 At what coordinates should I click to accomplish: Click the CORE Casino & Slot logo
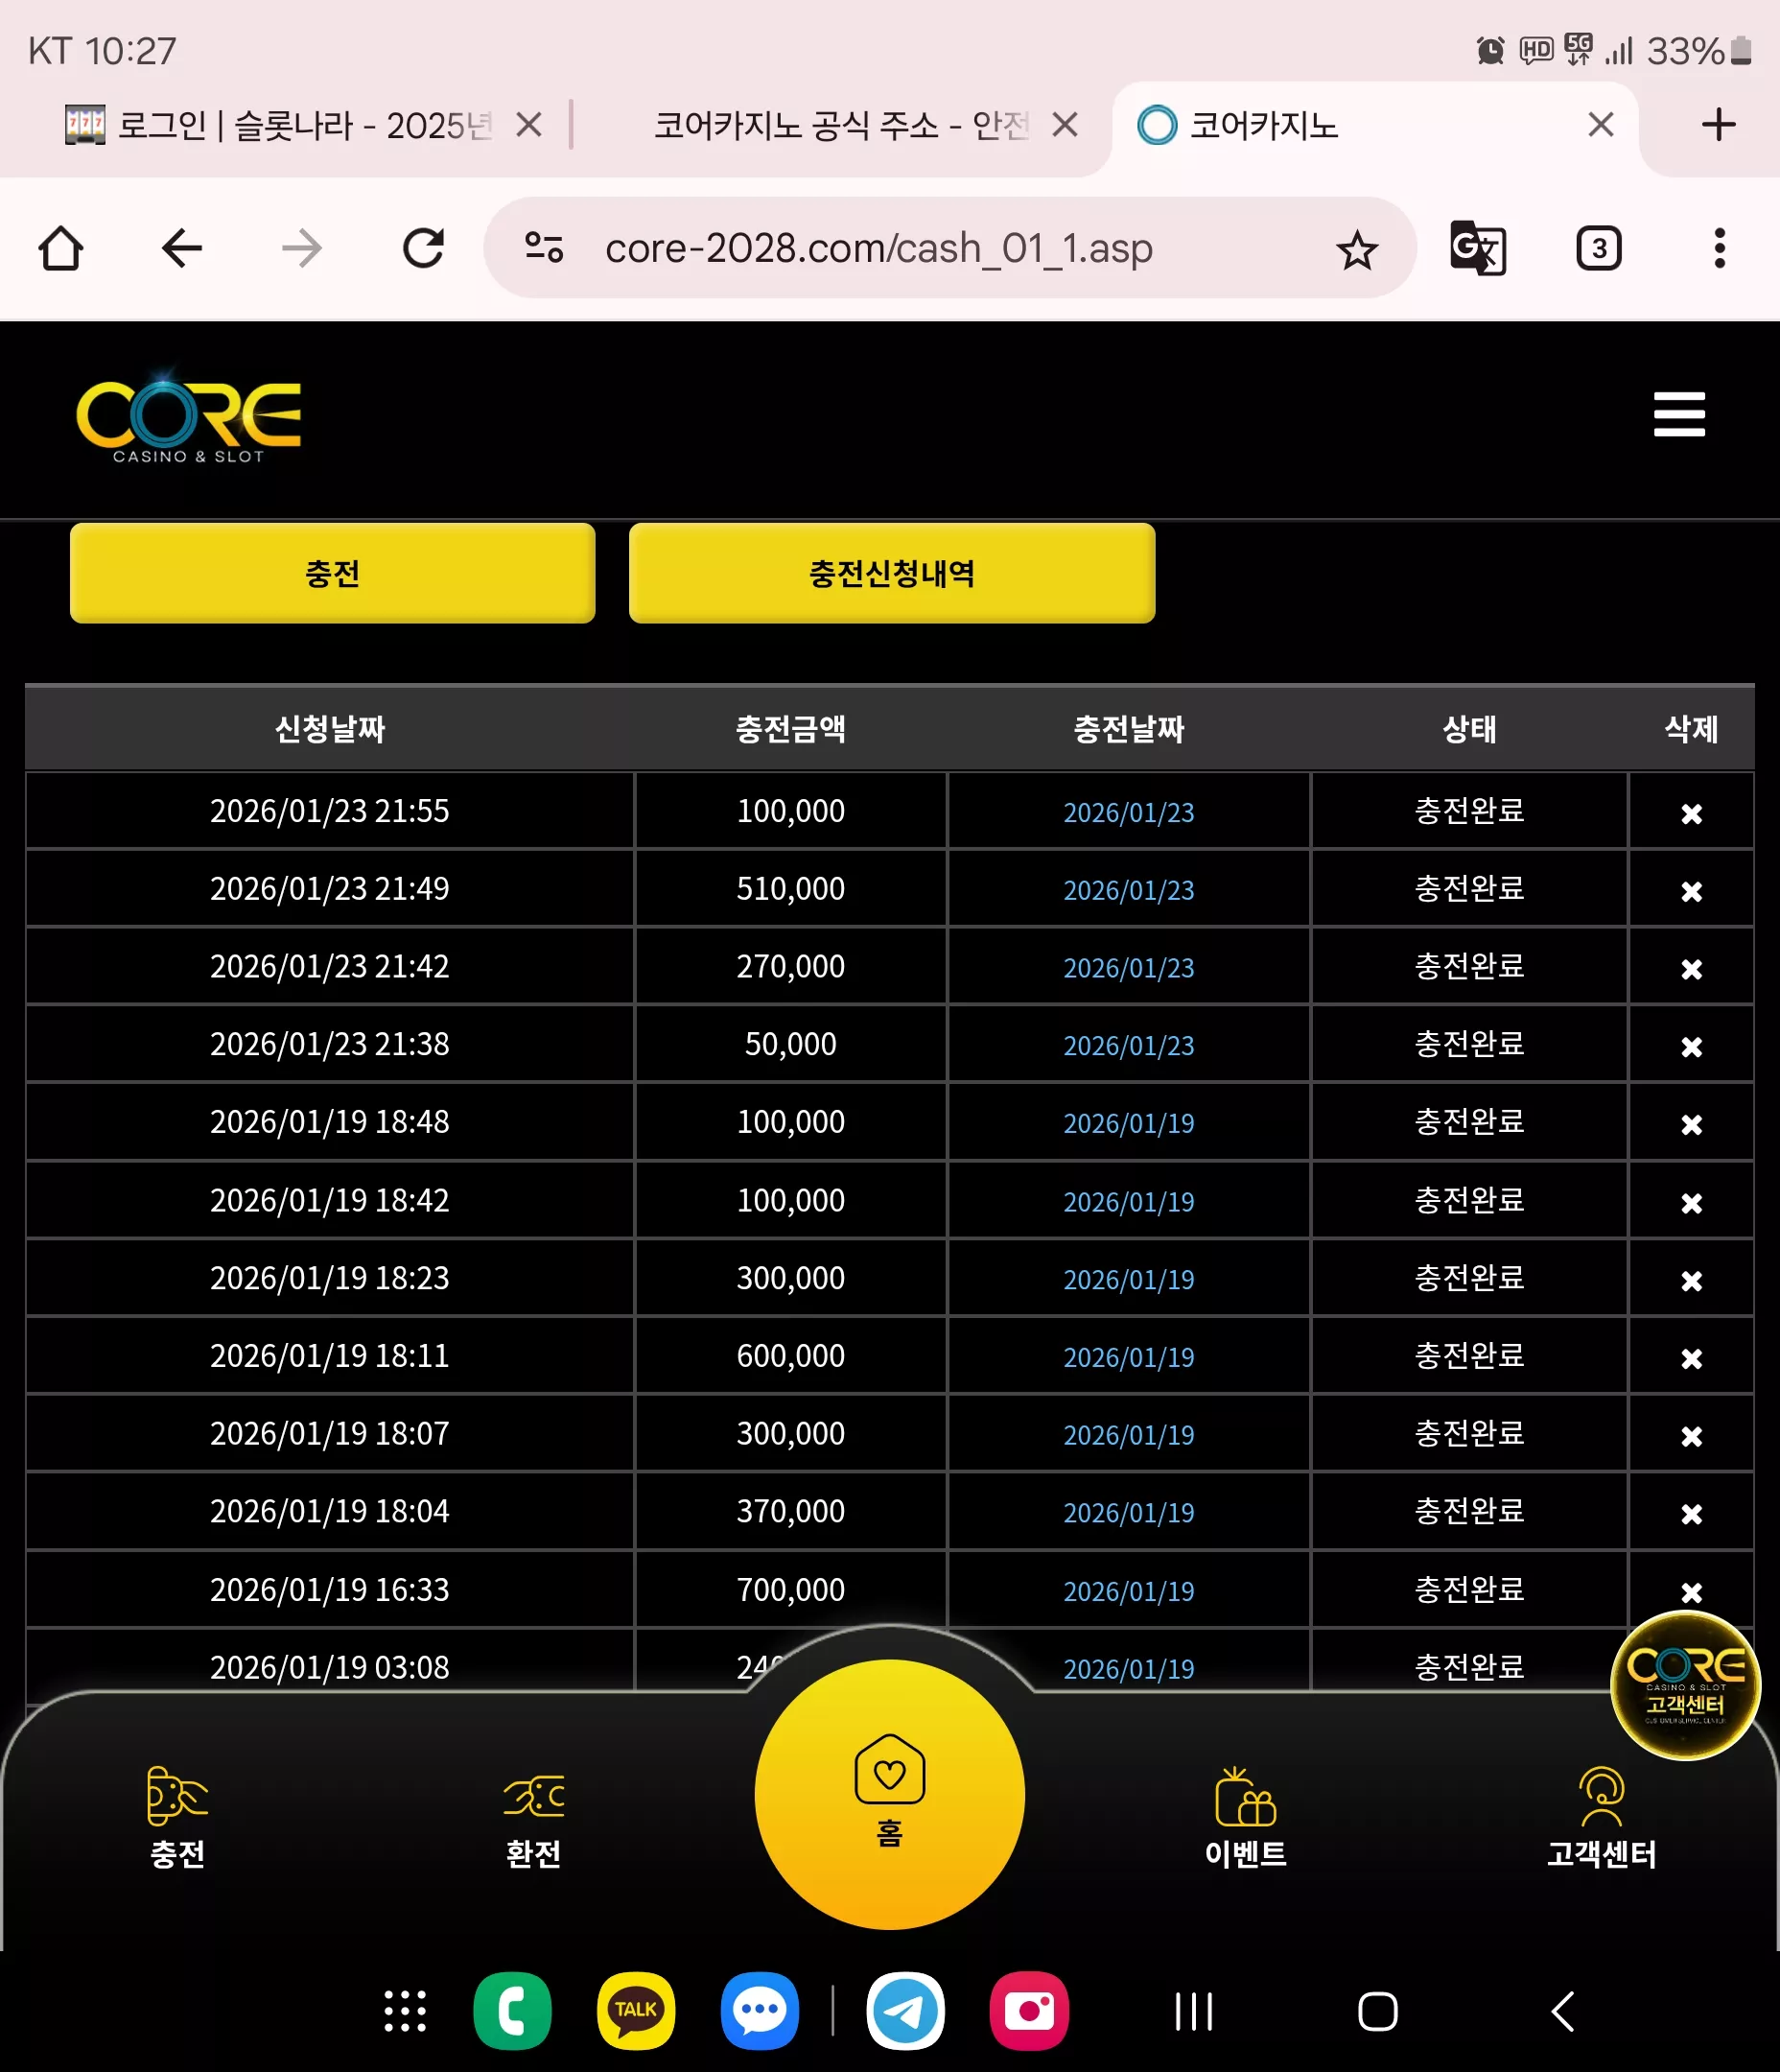click(x=188, y=418)
